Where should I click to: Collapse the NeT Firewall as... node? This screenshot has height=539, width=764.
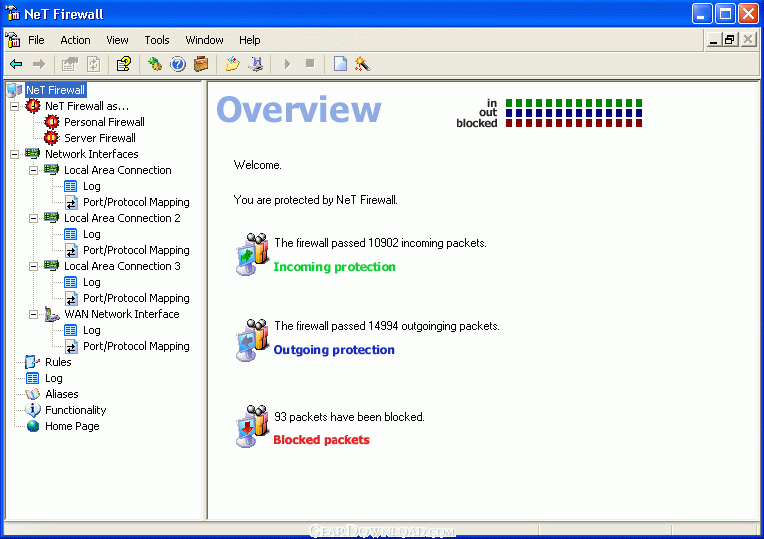[x=15, y=106]
